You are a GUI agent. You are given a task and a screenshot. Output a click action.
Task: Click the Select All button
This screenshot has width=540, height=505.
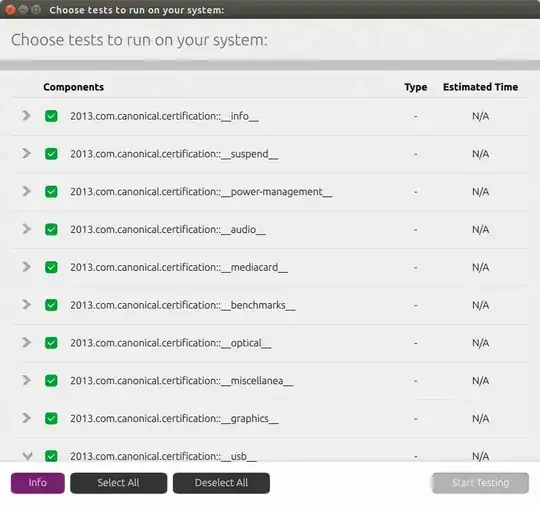click(x=118, y=483)
